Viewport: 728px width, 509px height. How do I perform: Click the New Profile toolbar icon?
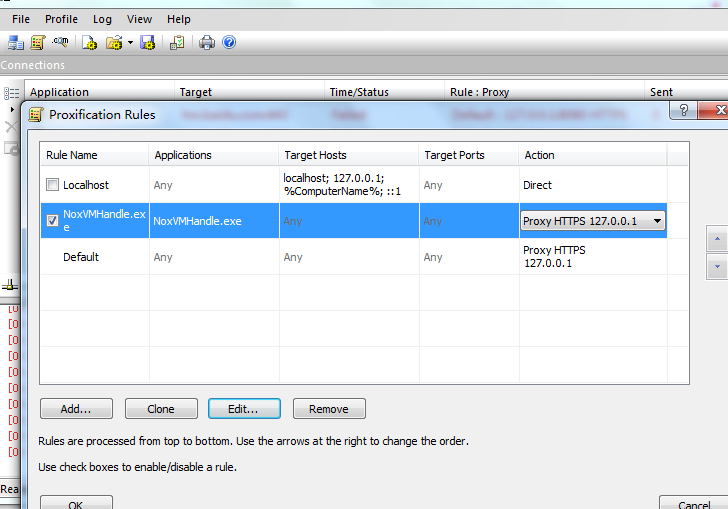(x=89, y=43)
